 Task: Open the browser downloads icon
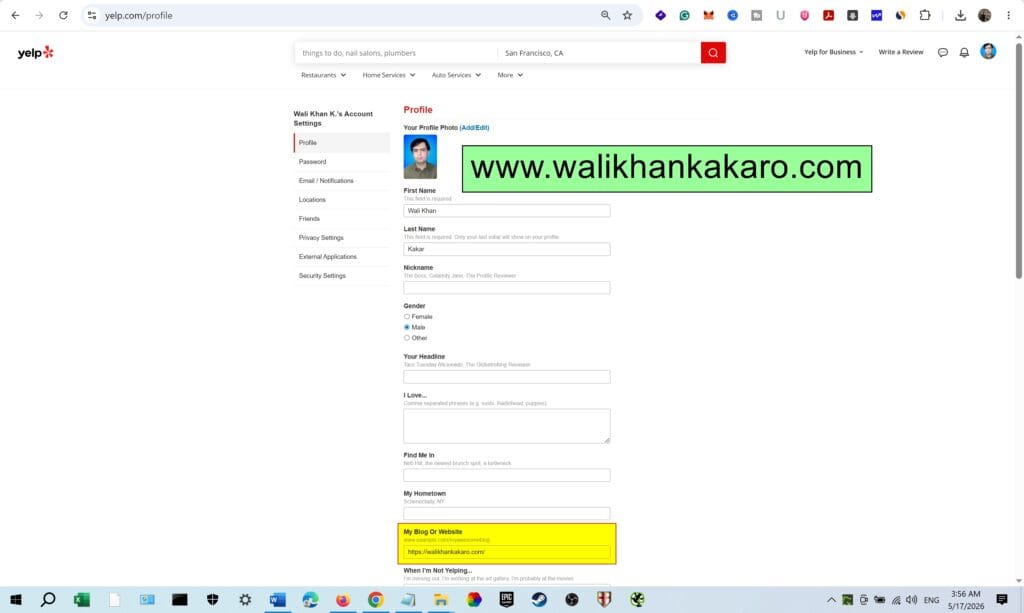960,15
